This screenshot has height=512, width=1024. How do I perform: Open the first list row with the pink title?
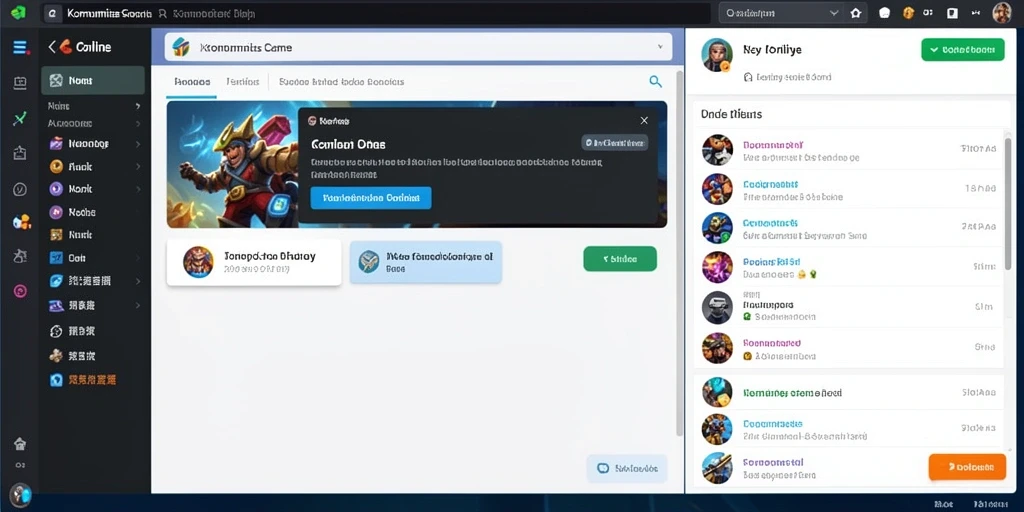[848, 151]
